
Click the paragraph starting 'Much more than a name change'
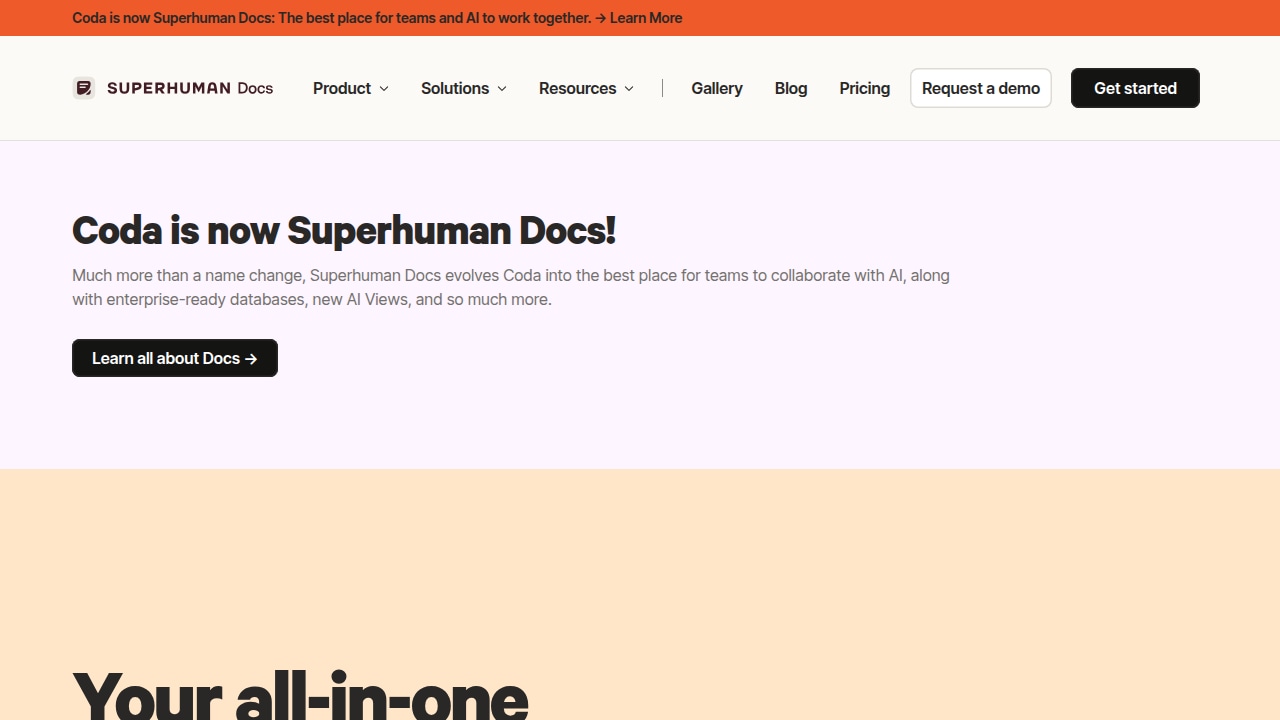[511, 287]
